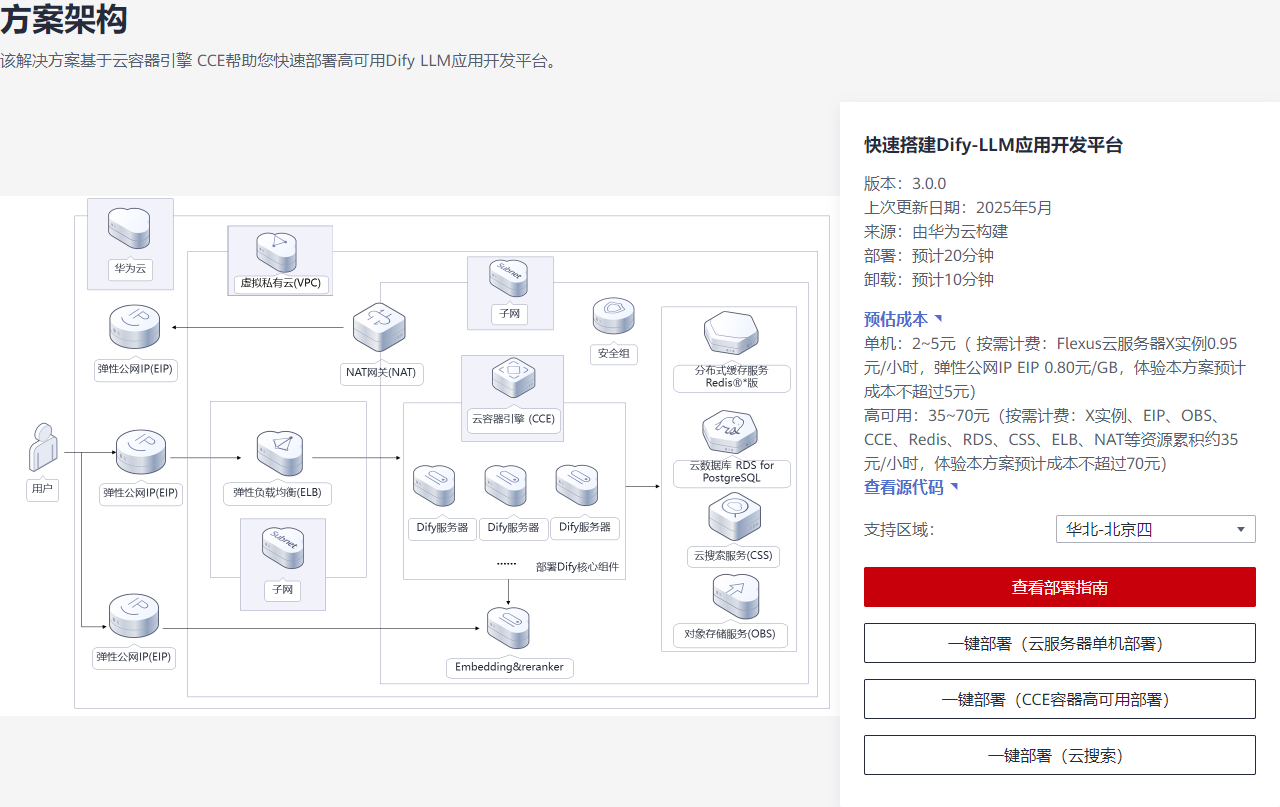The width and height of the screenshot is (1280, 807).
Task: Click the NAT网关(NAT) label
Action: click(x=379, y=373)
